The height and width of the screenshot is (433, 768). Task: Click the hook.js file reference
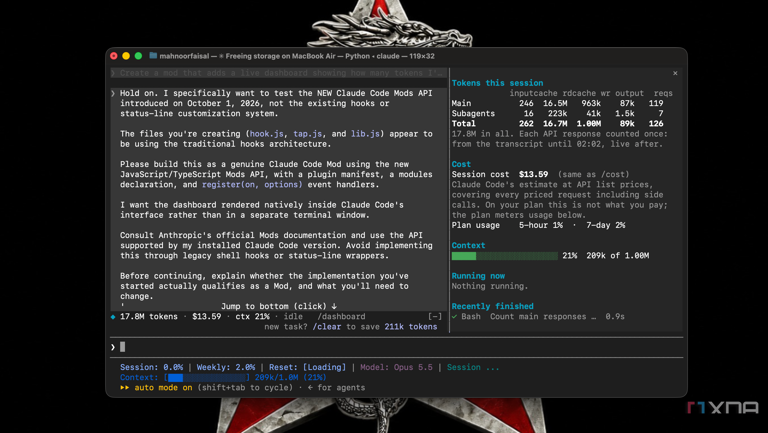[x=267, y=134]
